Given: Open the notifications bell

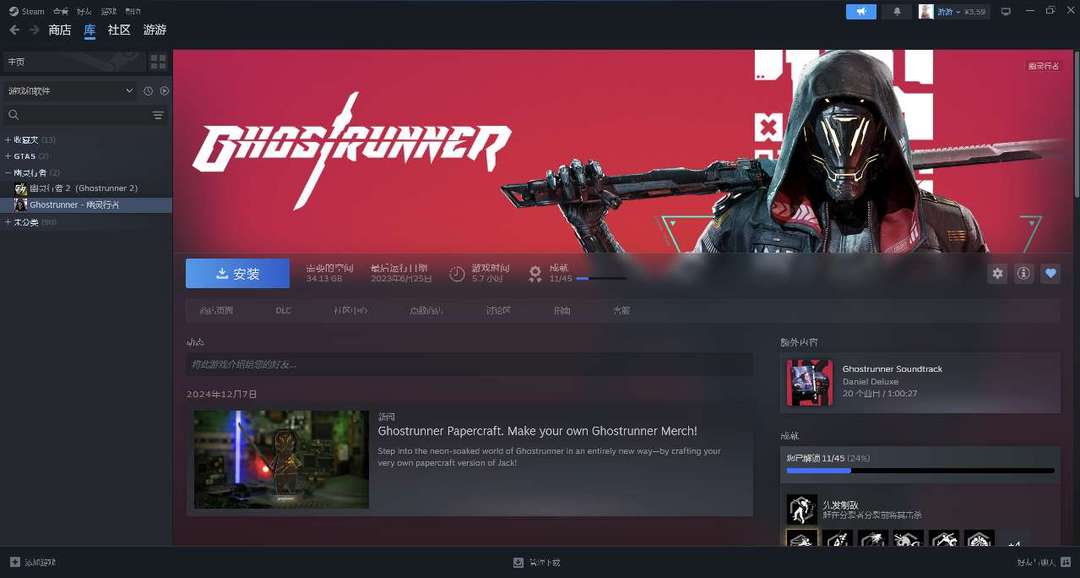Looking at the screenshot, I should 897,12.
